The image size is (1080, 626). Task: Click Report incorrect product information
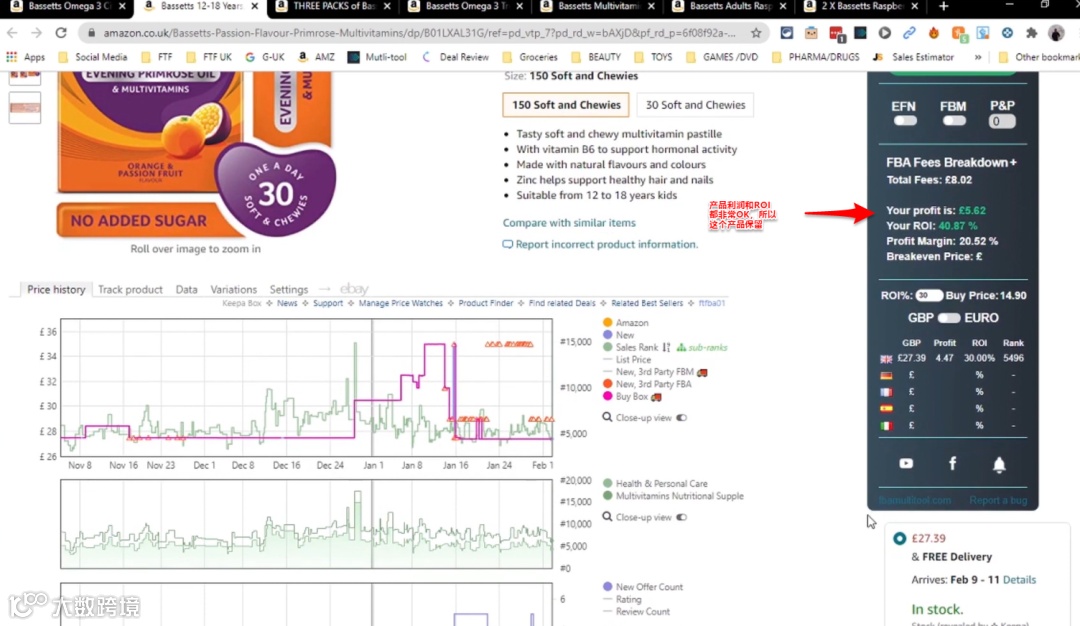pyautogui.click(x=600, y=244)
